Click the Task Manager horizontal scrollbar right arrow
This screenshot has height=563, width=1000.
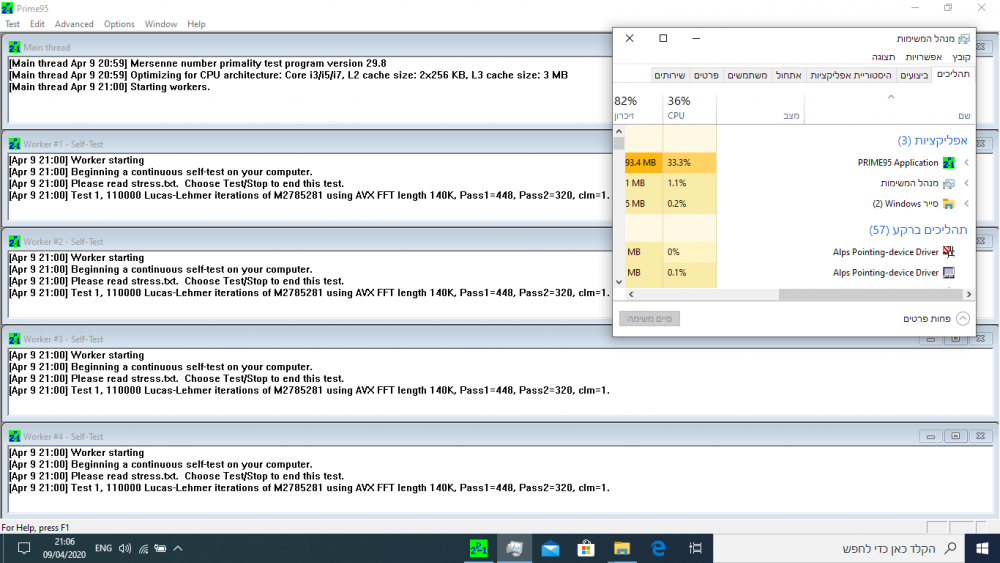click(x=969, y=294)
